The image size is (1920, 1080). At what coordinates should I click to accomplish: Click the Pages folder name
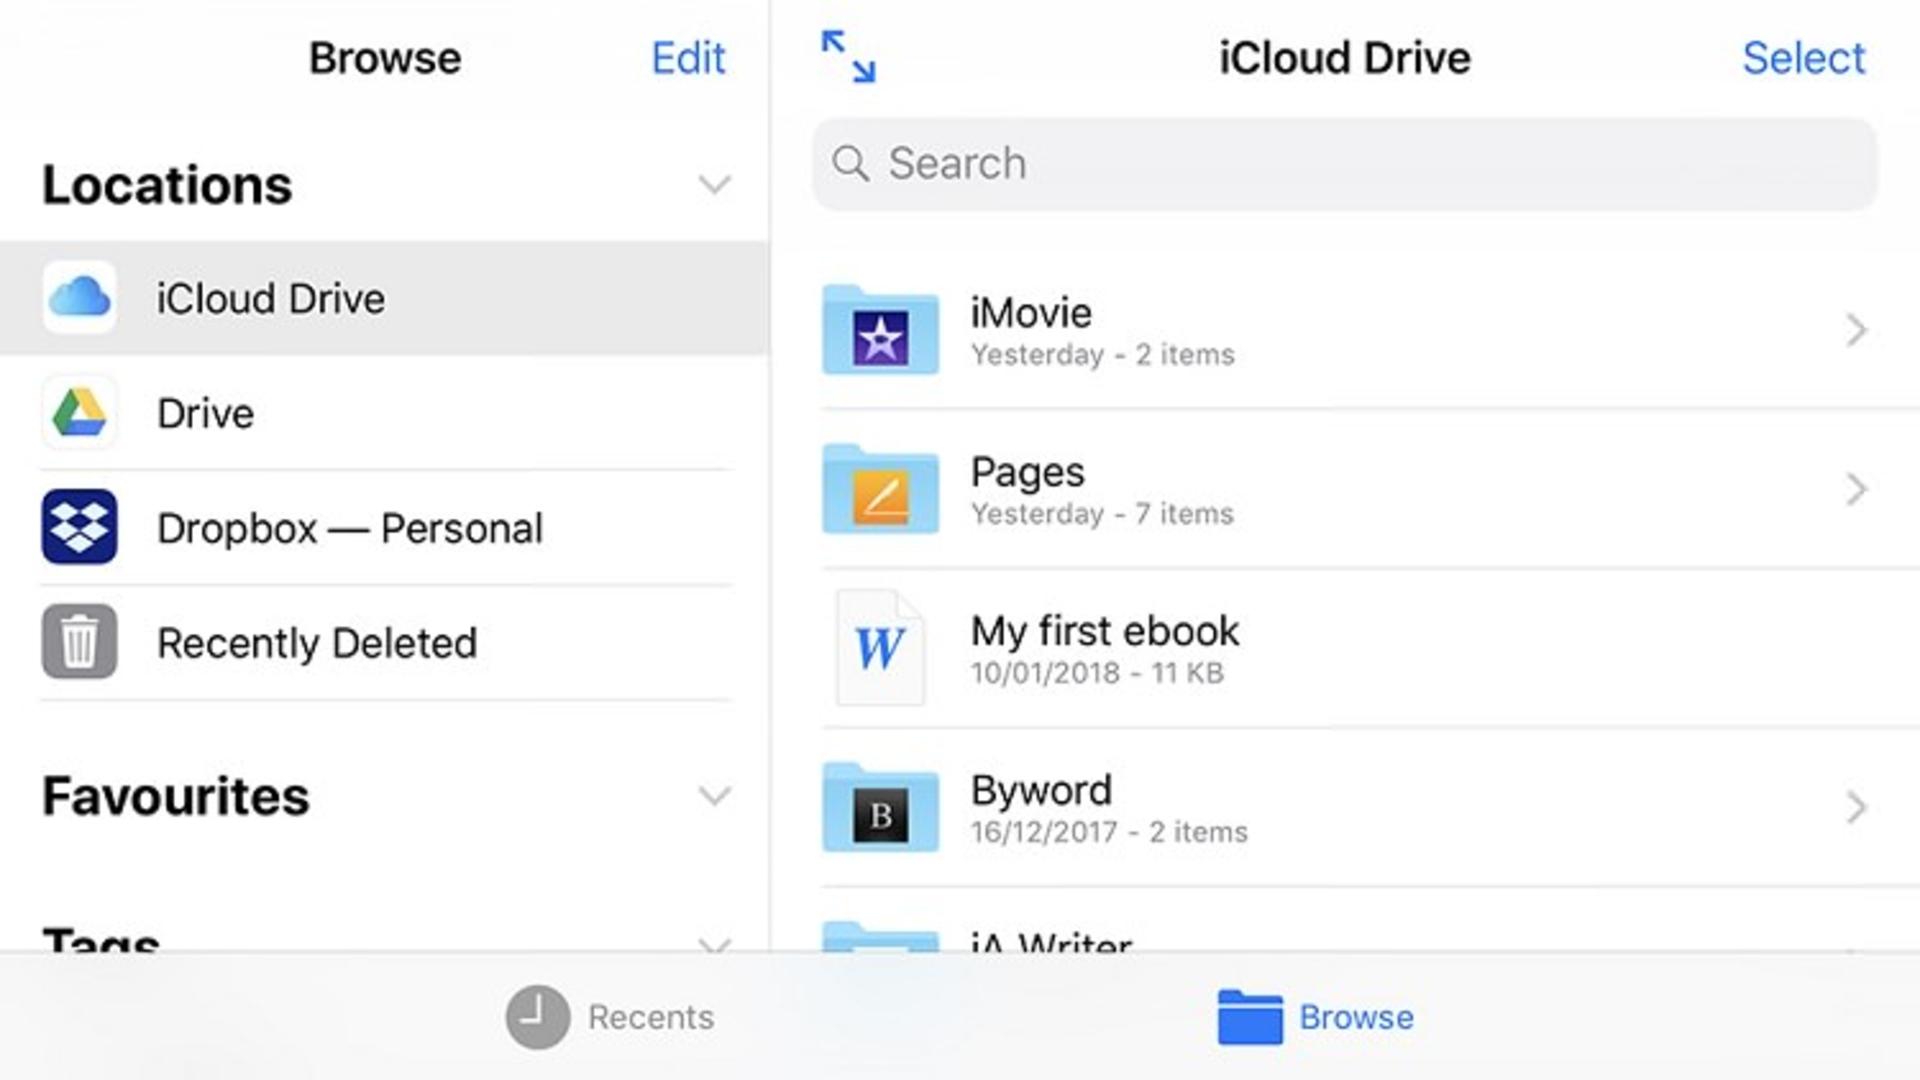click(1028, 472)
